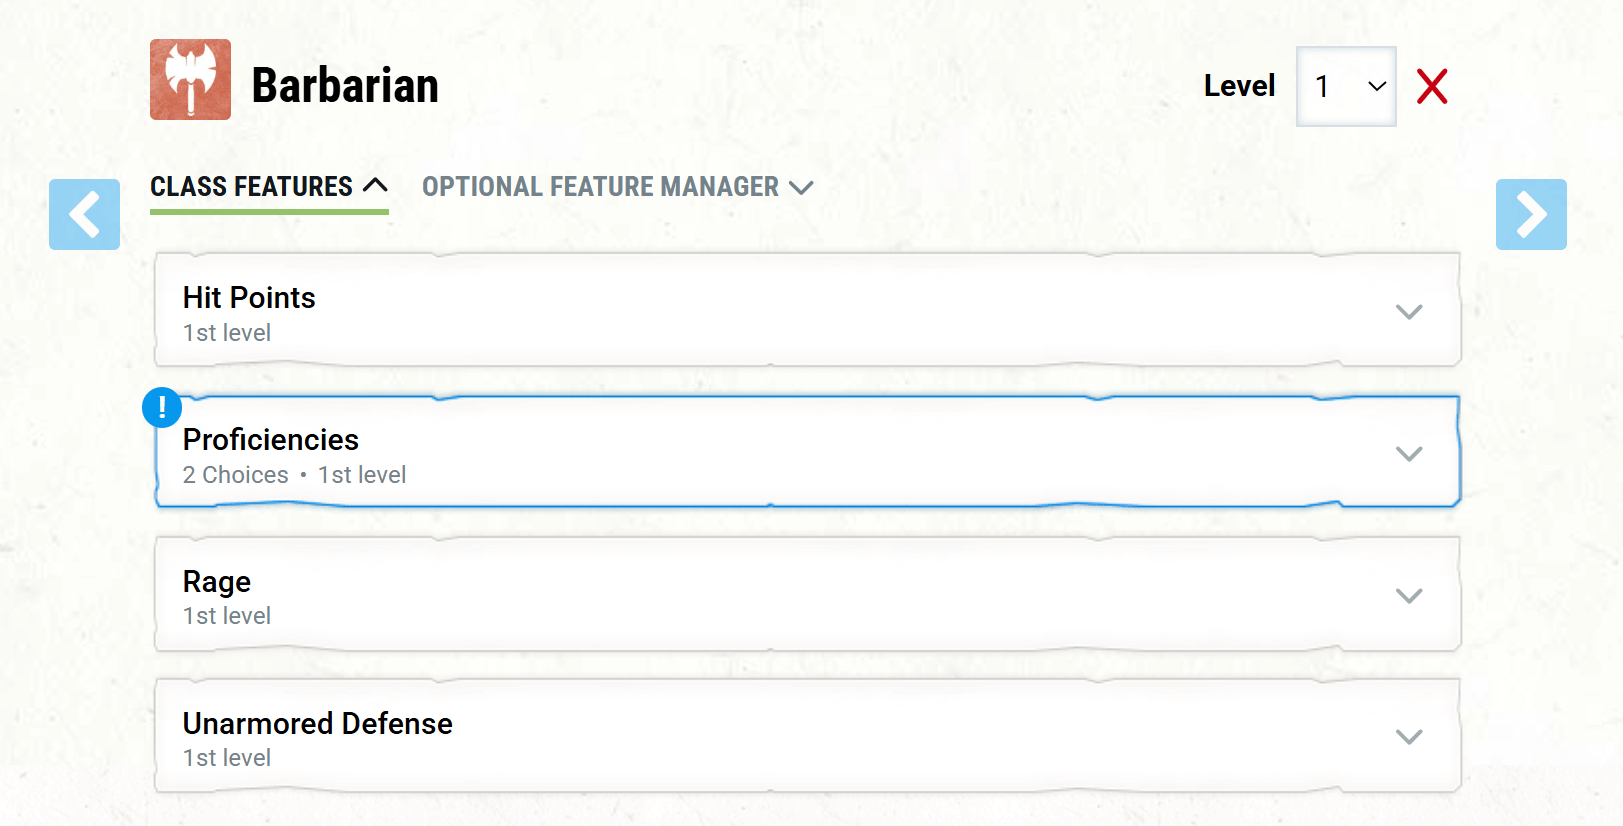Click the "2 Choices" text under Proficiencies
This screenshot has height=826, width=1623.
(235, 475)
